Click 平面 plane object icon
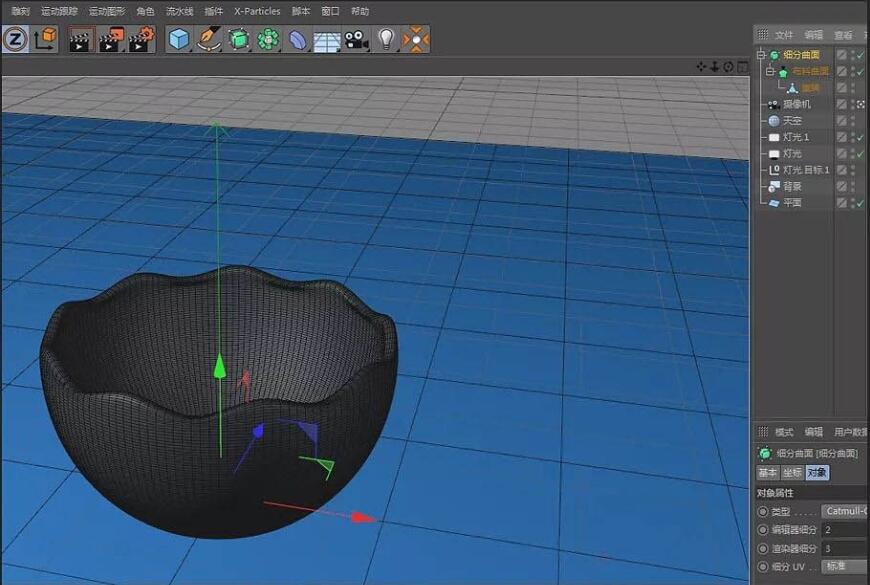This screenshot has height=585, width=870. [x=773, y=203]
